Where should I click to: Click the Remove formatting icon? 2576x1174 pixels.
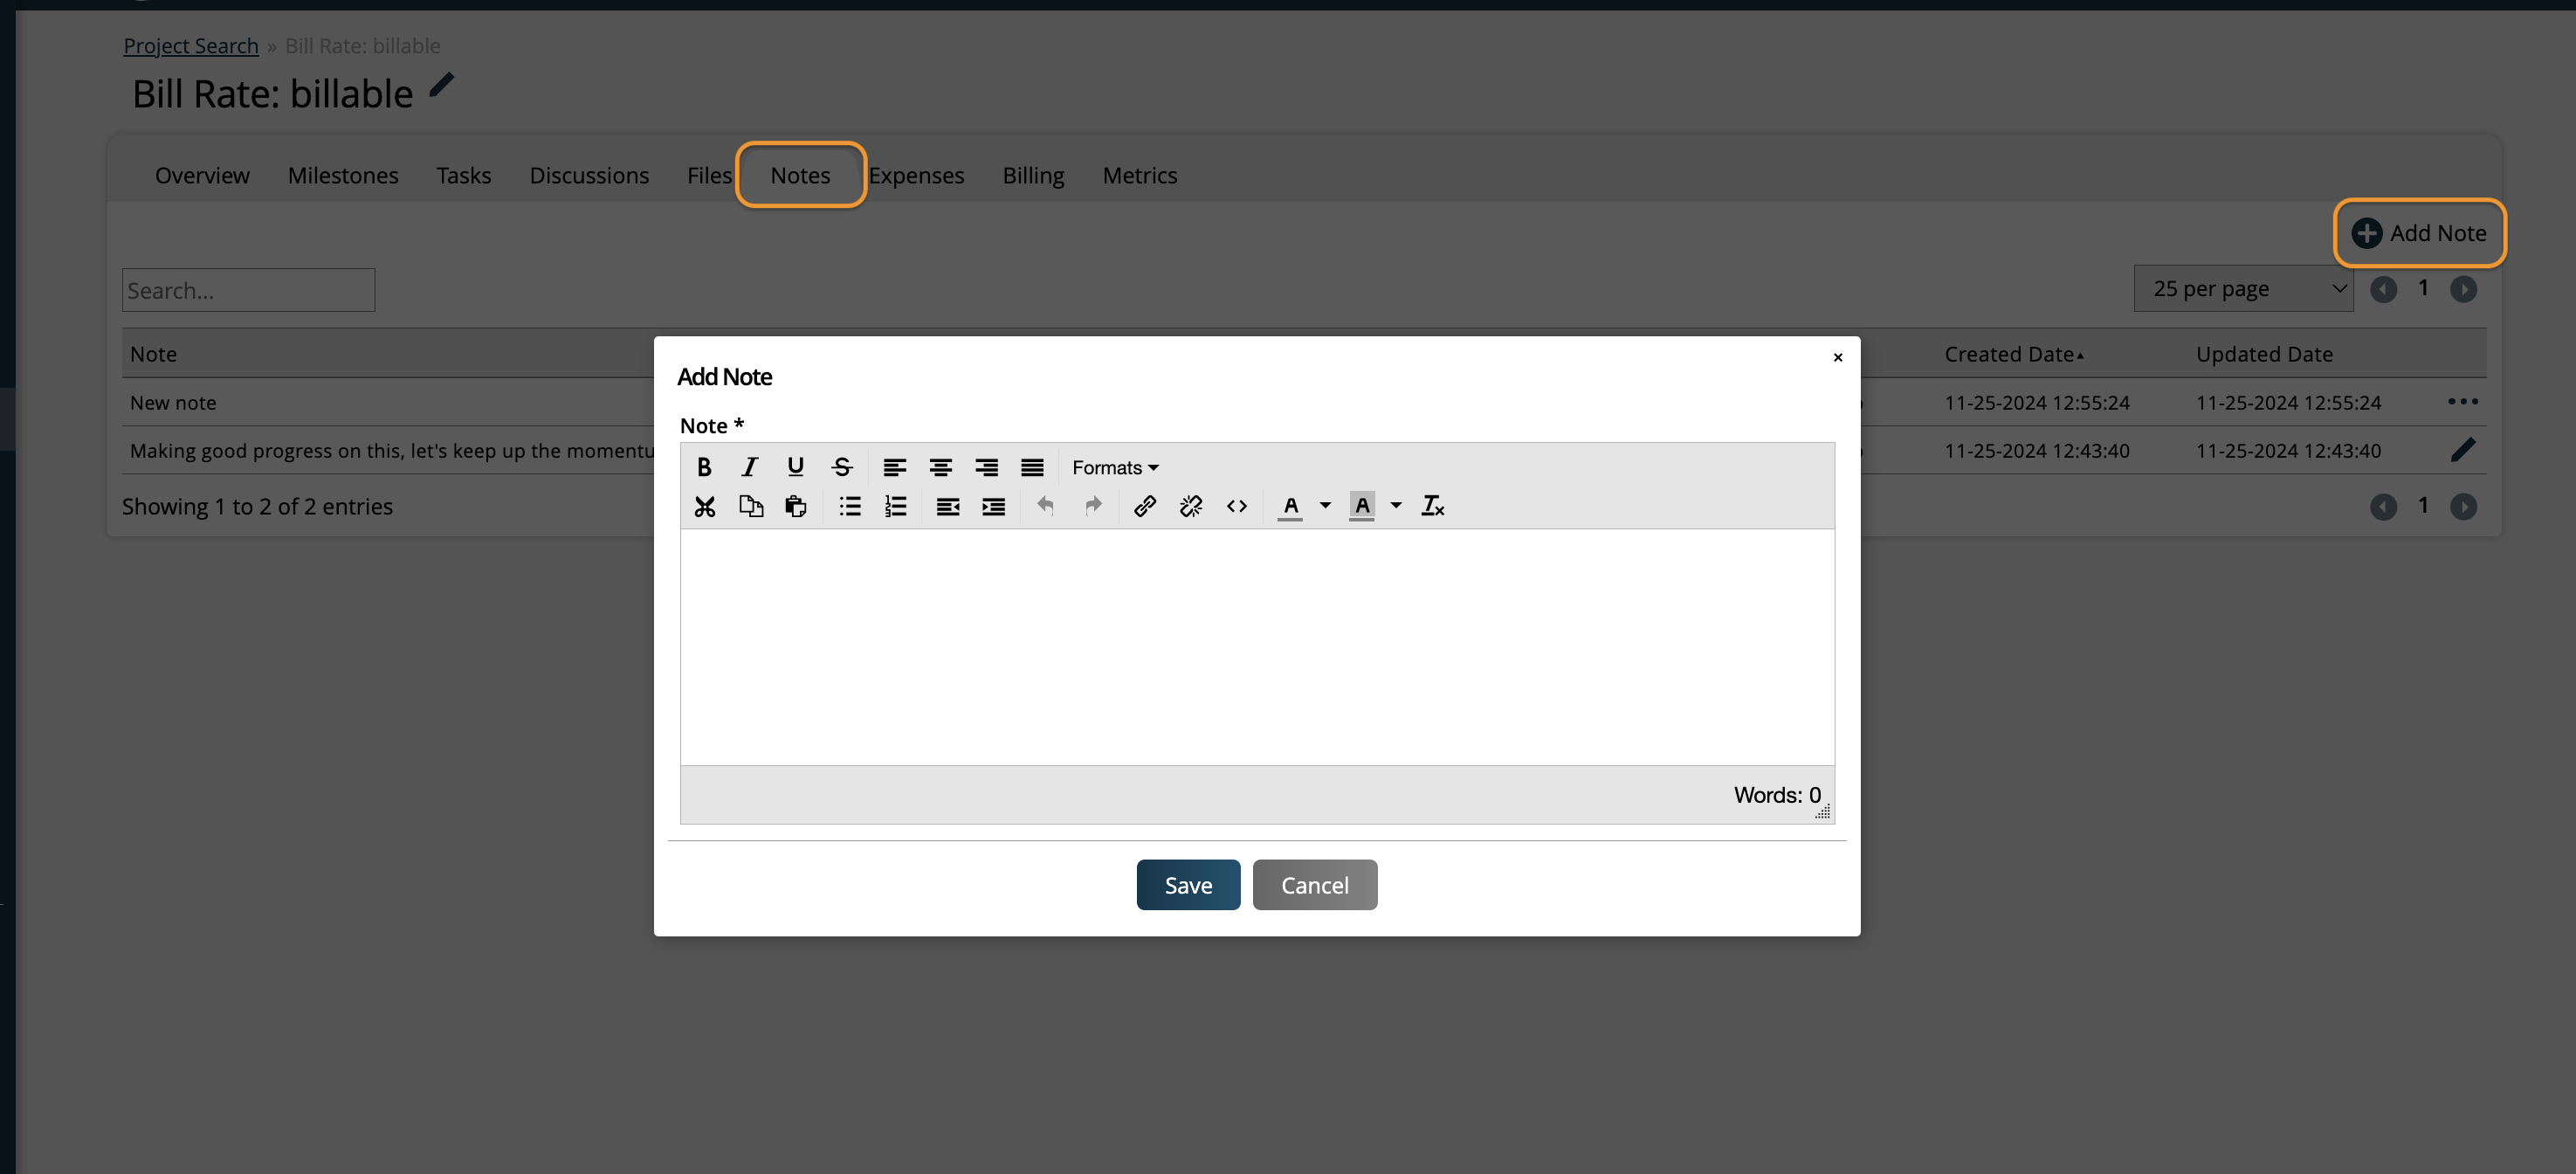tap(1433, 505)
